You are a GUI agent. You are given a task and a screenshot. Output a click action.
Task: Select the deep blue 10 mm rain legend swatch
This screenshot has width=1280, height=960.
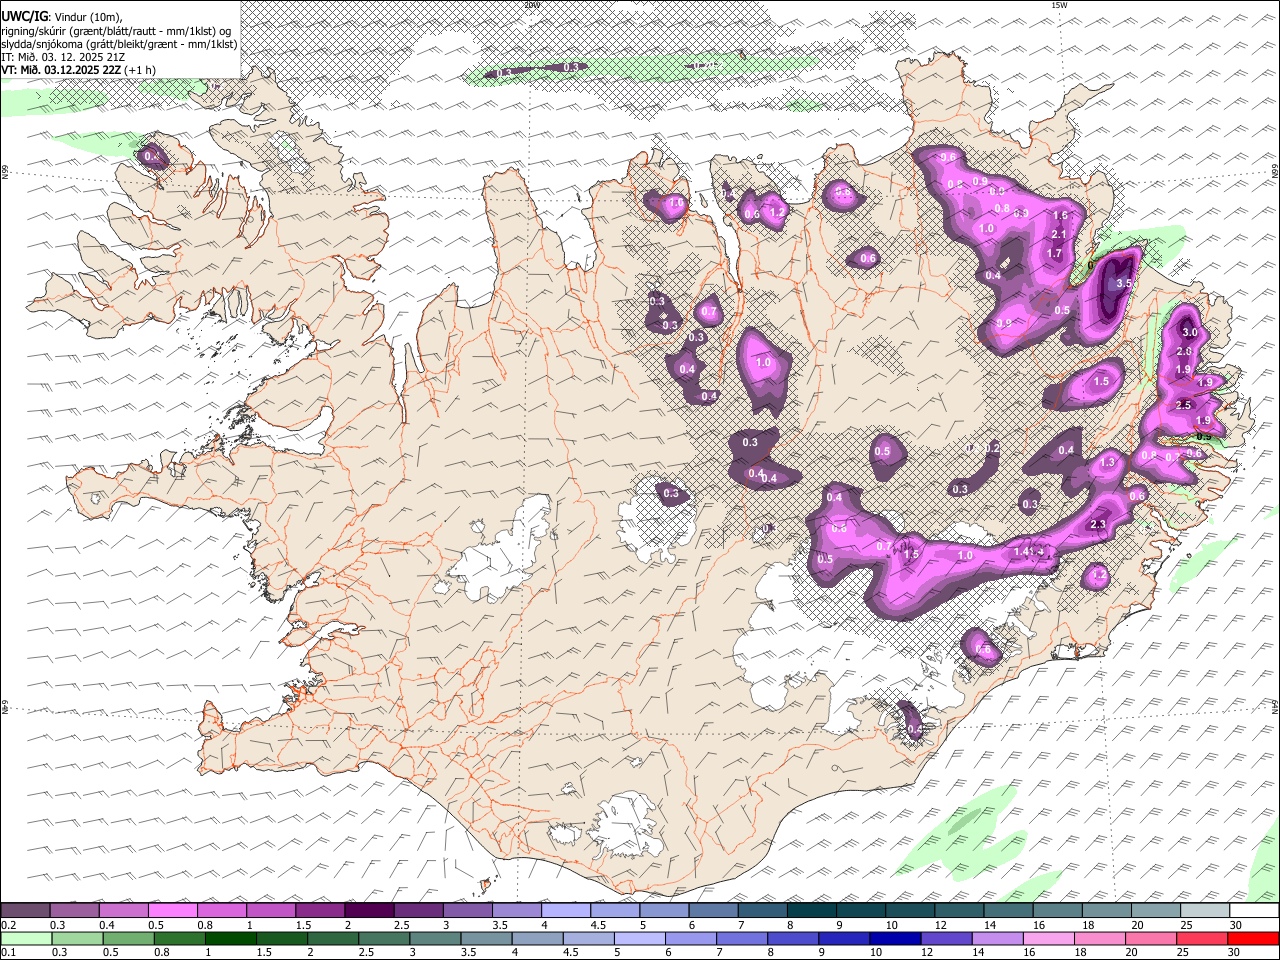point(895,939)
